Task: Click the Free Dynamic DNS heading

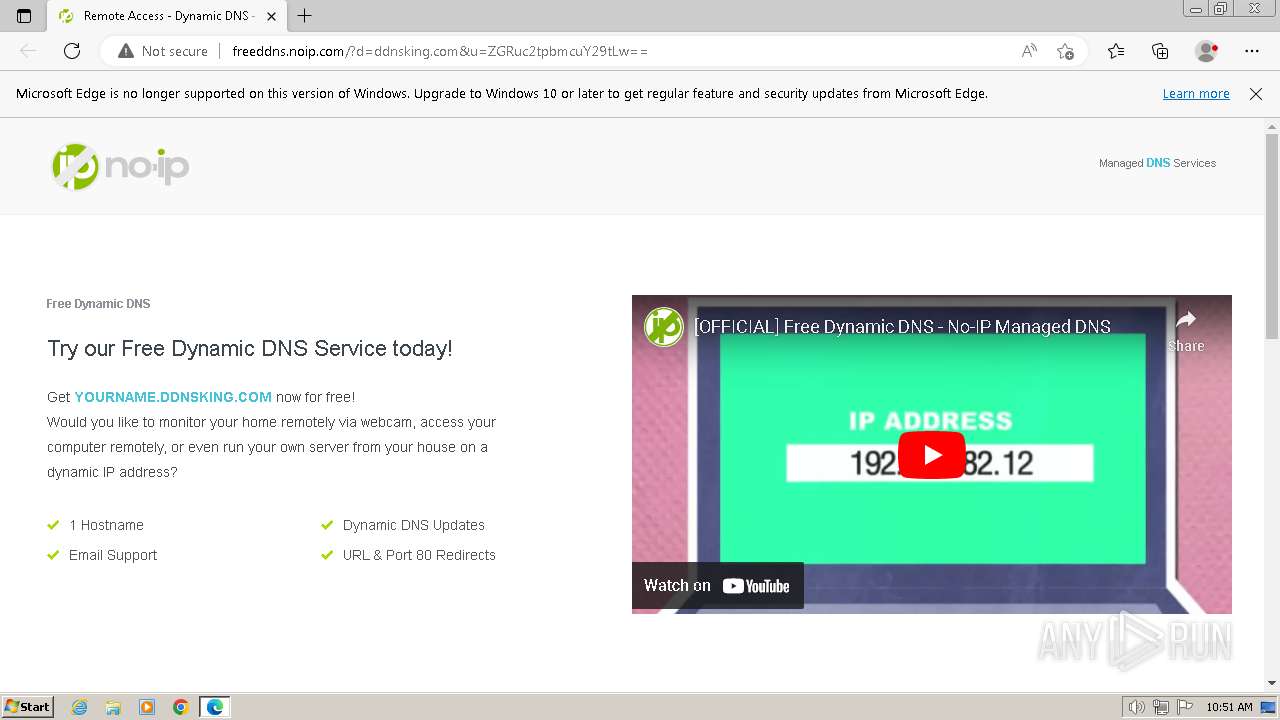Action: point(98,304)
